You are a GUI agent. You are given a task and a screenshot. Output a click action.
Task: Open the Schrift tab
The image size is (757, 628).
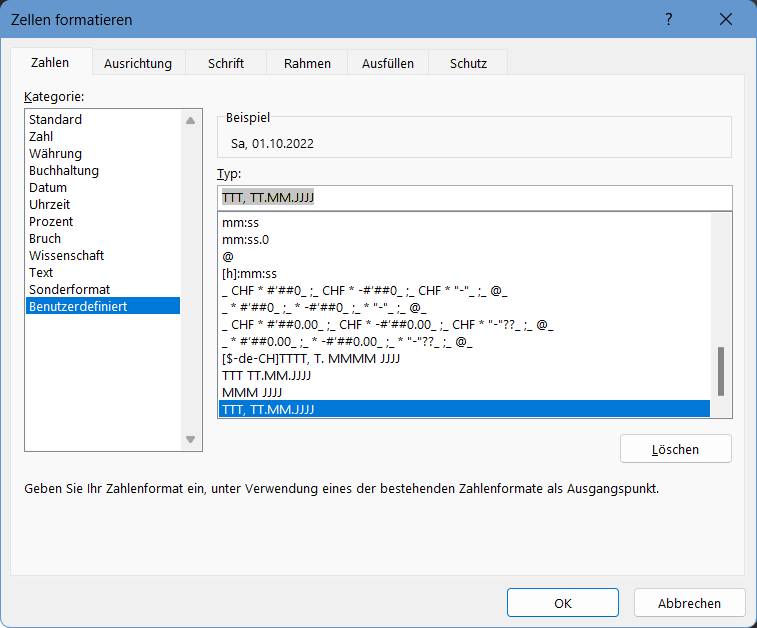226,63
